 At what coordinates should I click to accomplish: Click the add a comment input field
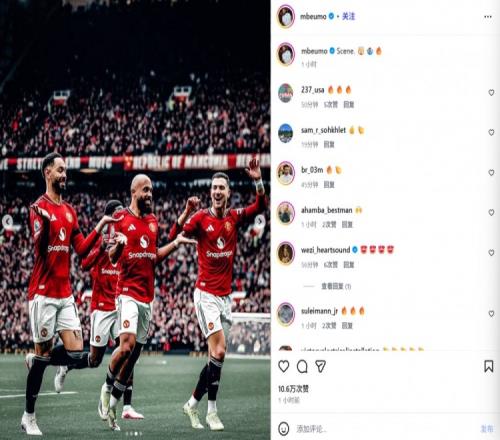(x=385, y=429)
